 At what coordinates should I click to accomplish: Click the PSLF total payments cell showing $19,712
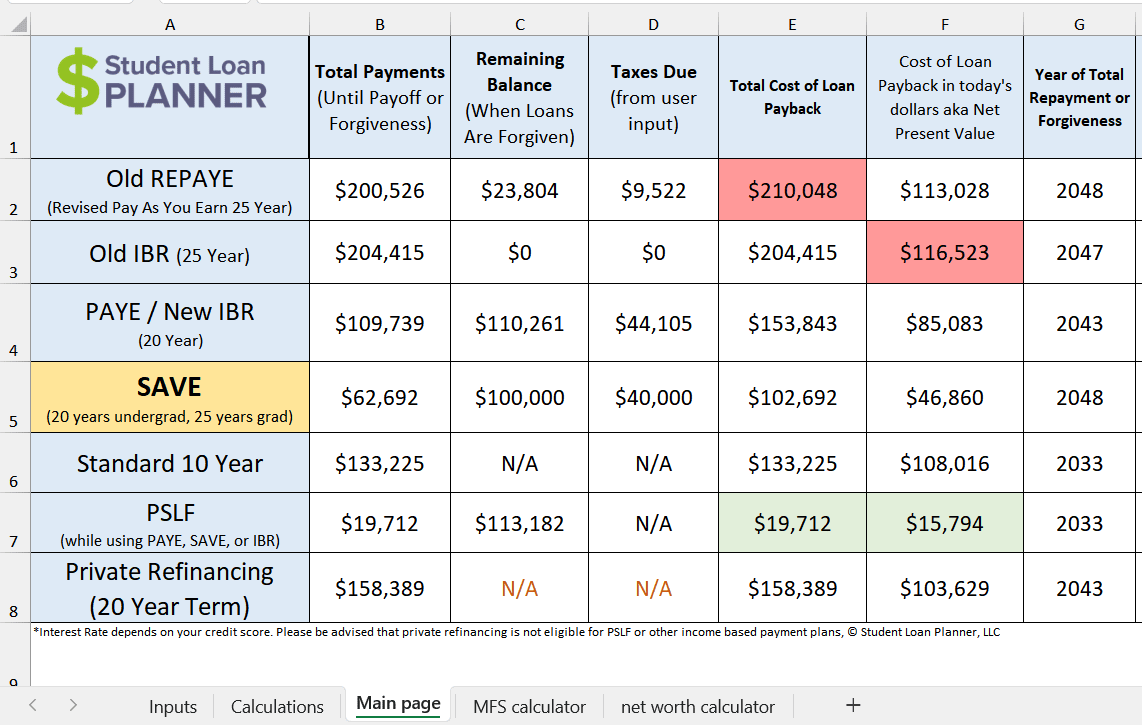380,523
